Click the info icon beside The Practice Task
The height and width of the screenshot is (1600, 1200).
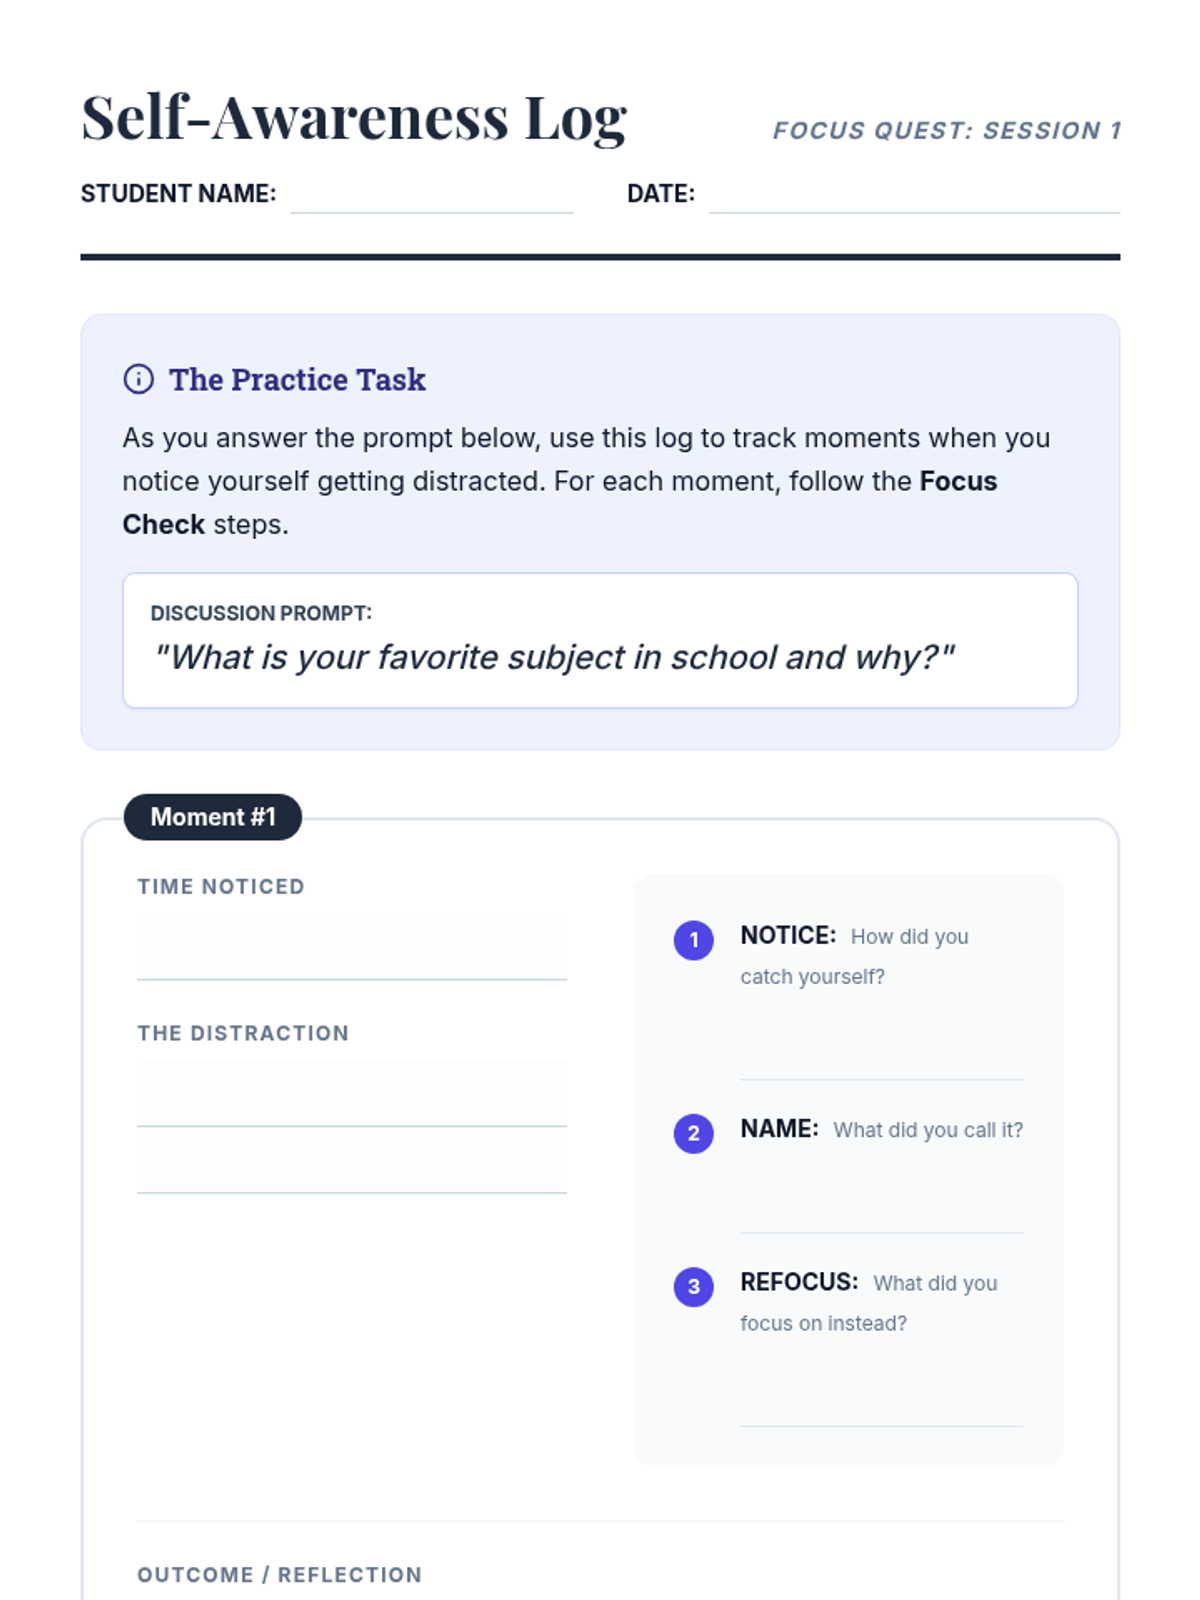coord(138,379)
